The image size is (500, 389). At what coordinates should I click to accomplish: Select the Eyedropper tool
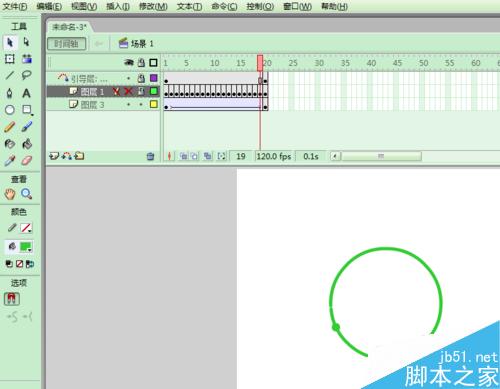tap(10, 161)
